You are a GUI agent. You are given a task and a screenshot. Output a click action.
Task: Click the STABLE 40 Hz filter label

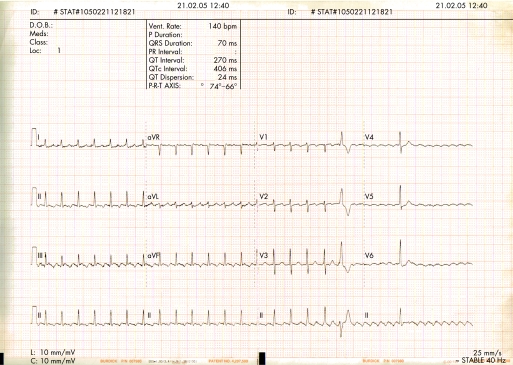pos(483,360)
